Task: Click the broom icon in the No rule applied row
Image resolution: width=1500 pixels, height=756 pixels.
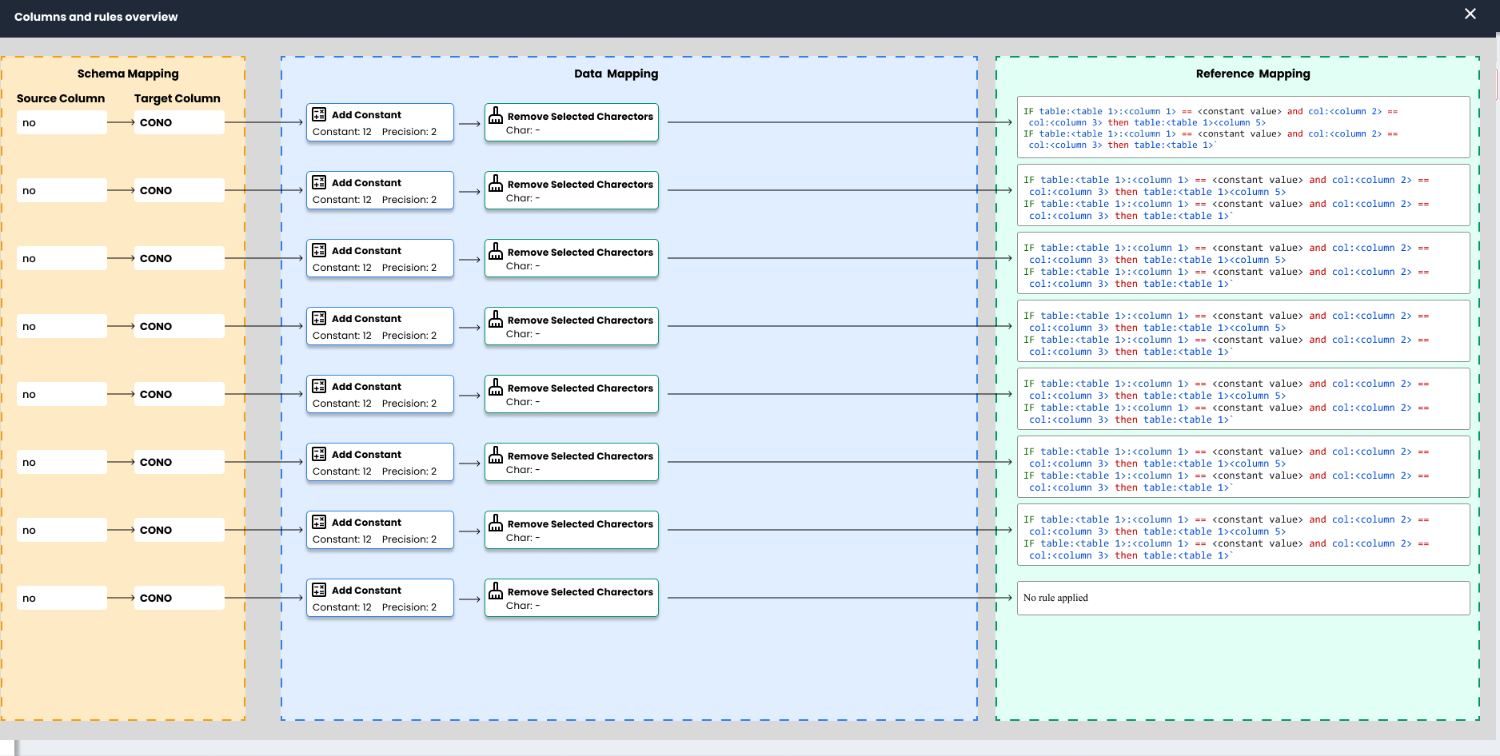Action: point(495,591)
